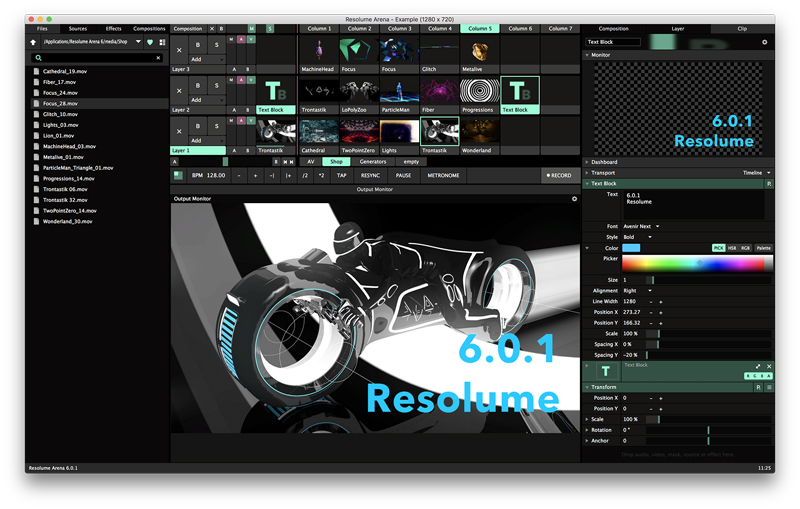Viewport: 800px width, 509px height.
Task: Click the rainbow color Picker bar
Action: [697, 263]
